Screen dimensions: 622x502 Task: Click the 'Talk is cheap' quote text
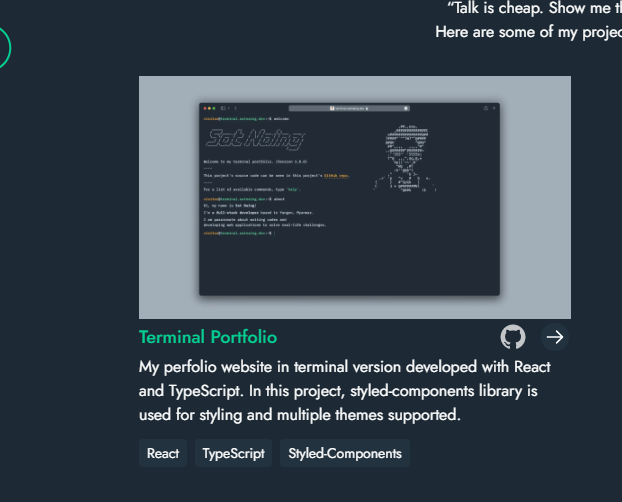[x=534, y=8]
